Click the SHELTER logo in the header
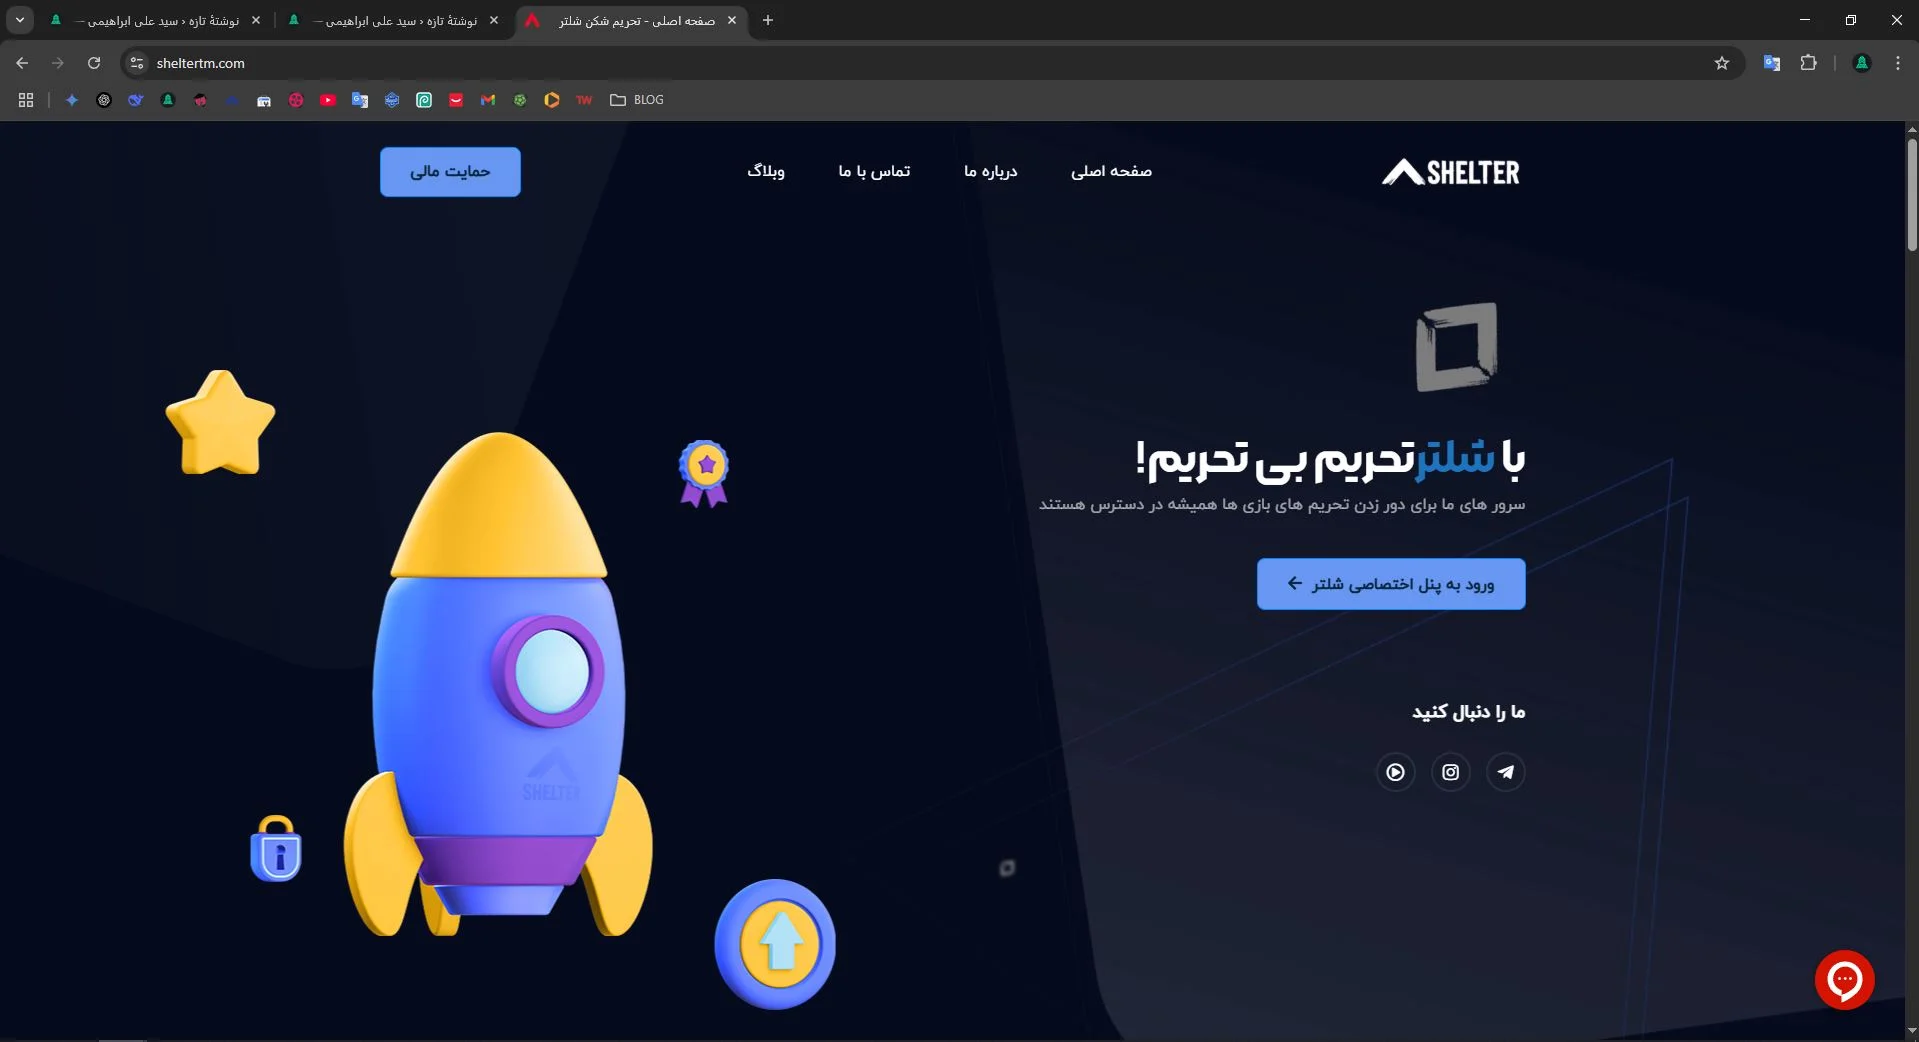 pos(1451,172)
